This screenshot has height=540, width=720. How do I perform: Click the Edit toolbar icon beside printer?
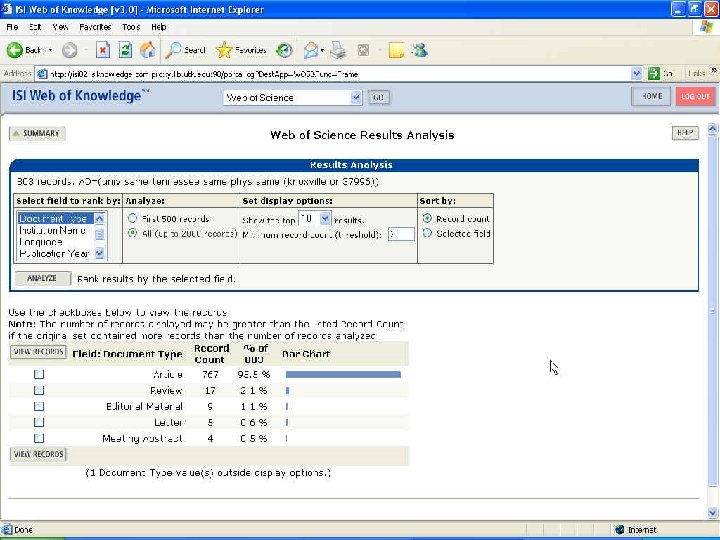pos(363,50)
